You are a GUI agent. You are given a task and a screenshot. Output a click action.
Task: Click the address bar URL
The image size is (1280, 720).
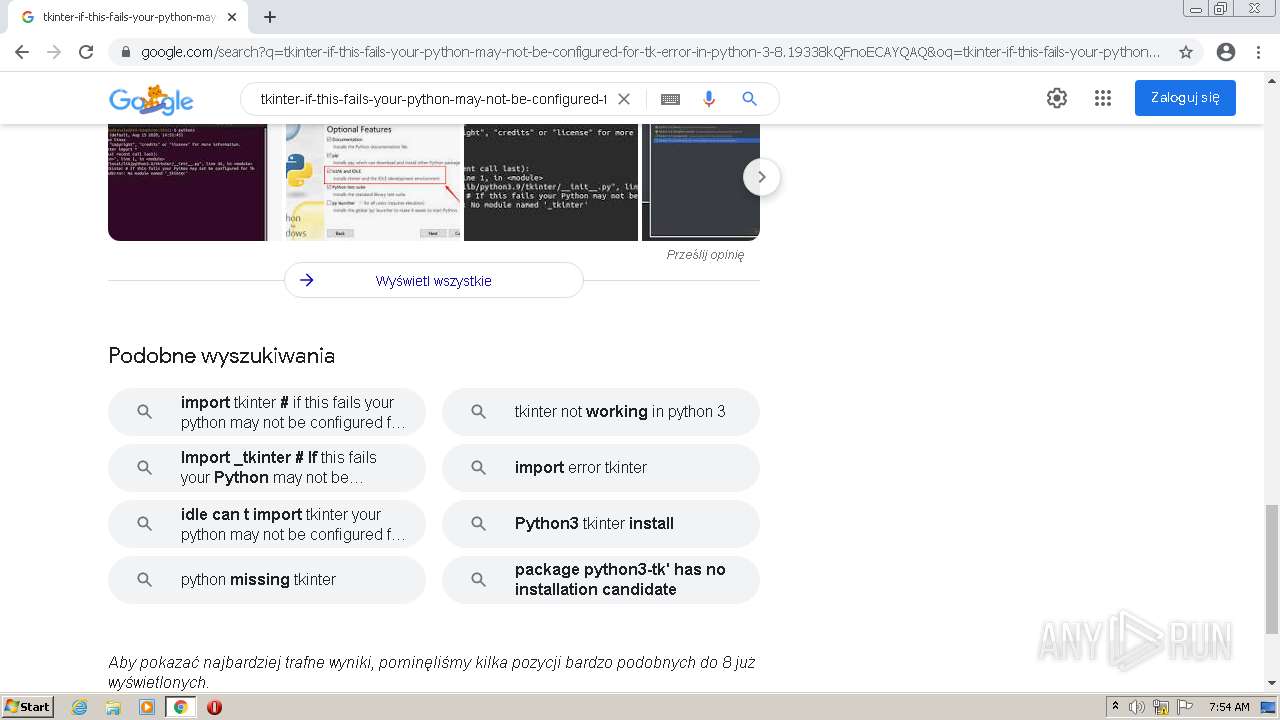click(650, 52)
